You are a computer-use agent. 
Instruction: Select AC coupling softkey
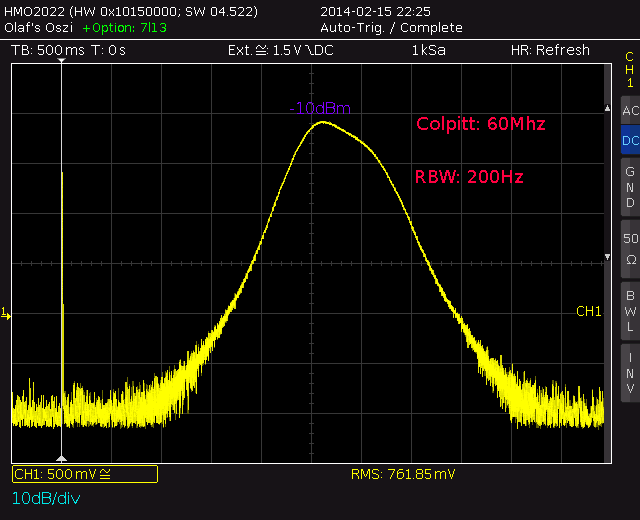coord(630,111)
